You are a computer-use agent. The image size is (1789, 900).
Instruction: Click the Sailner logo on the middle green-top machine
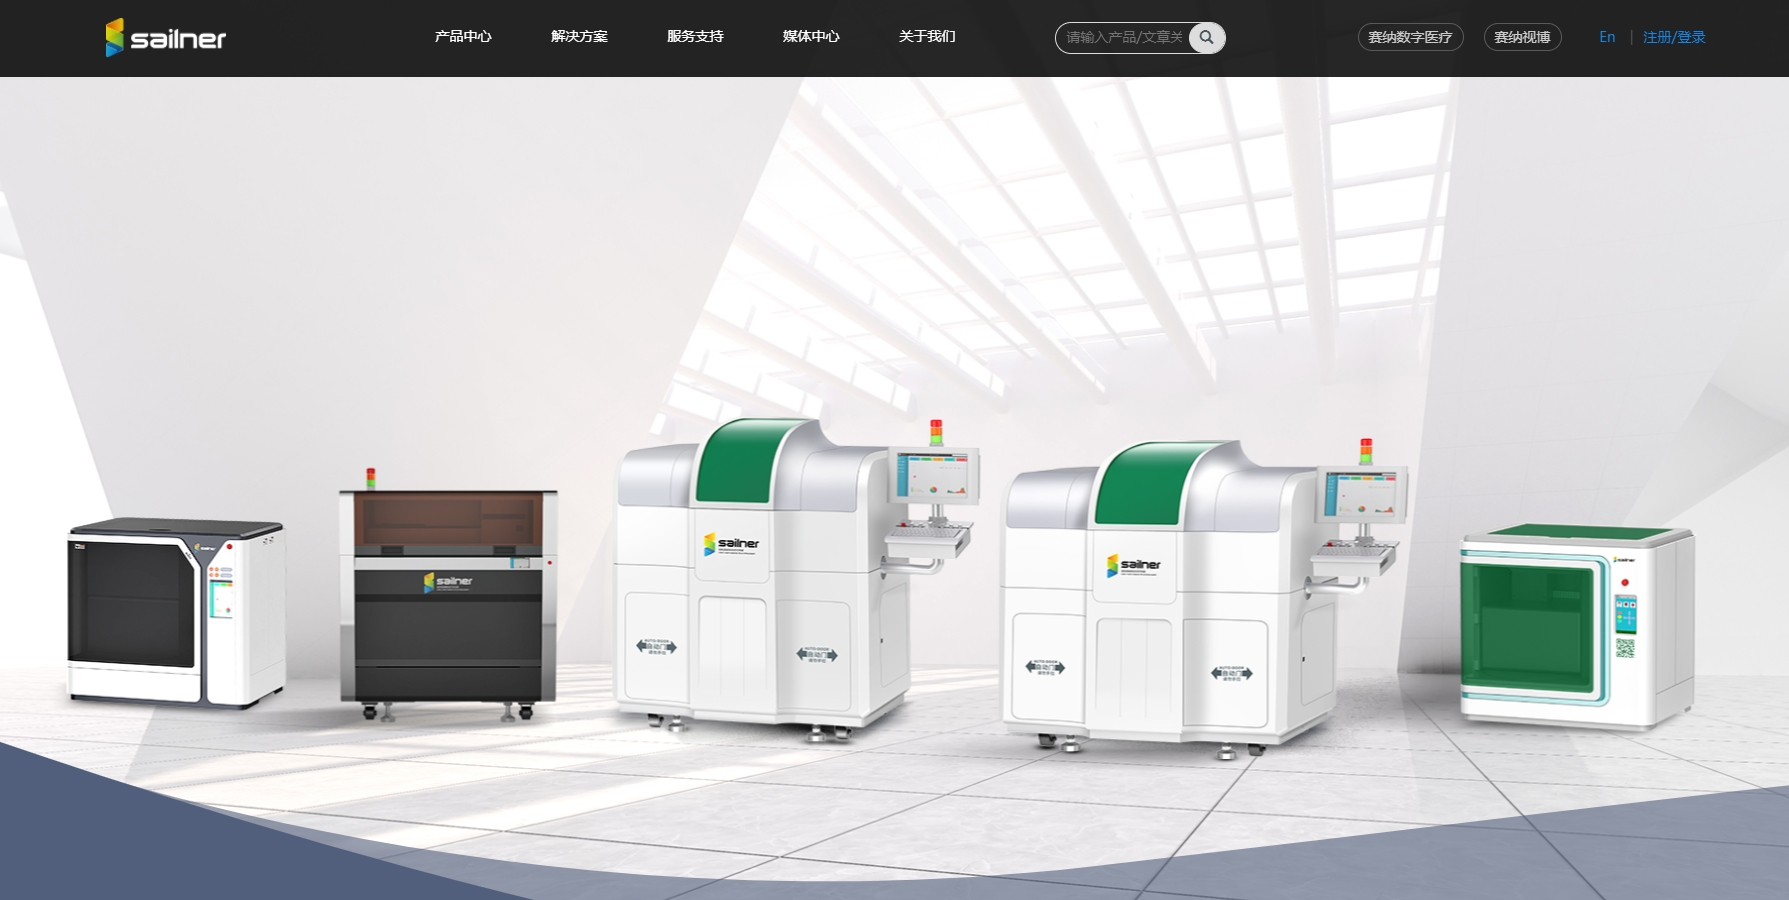731,544
